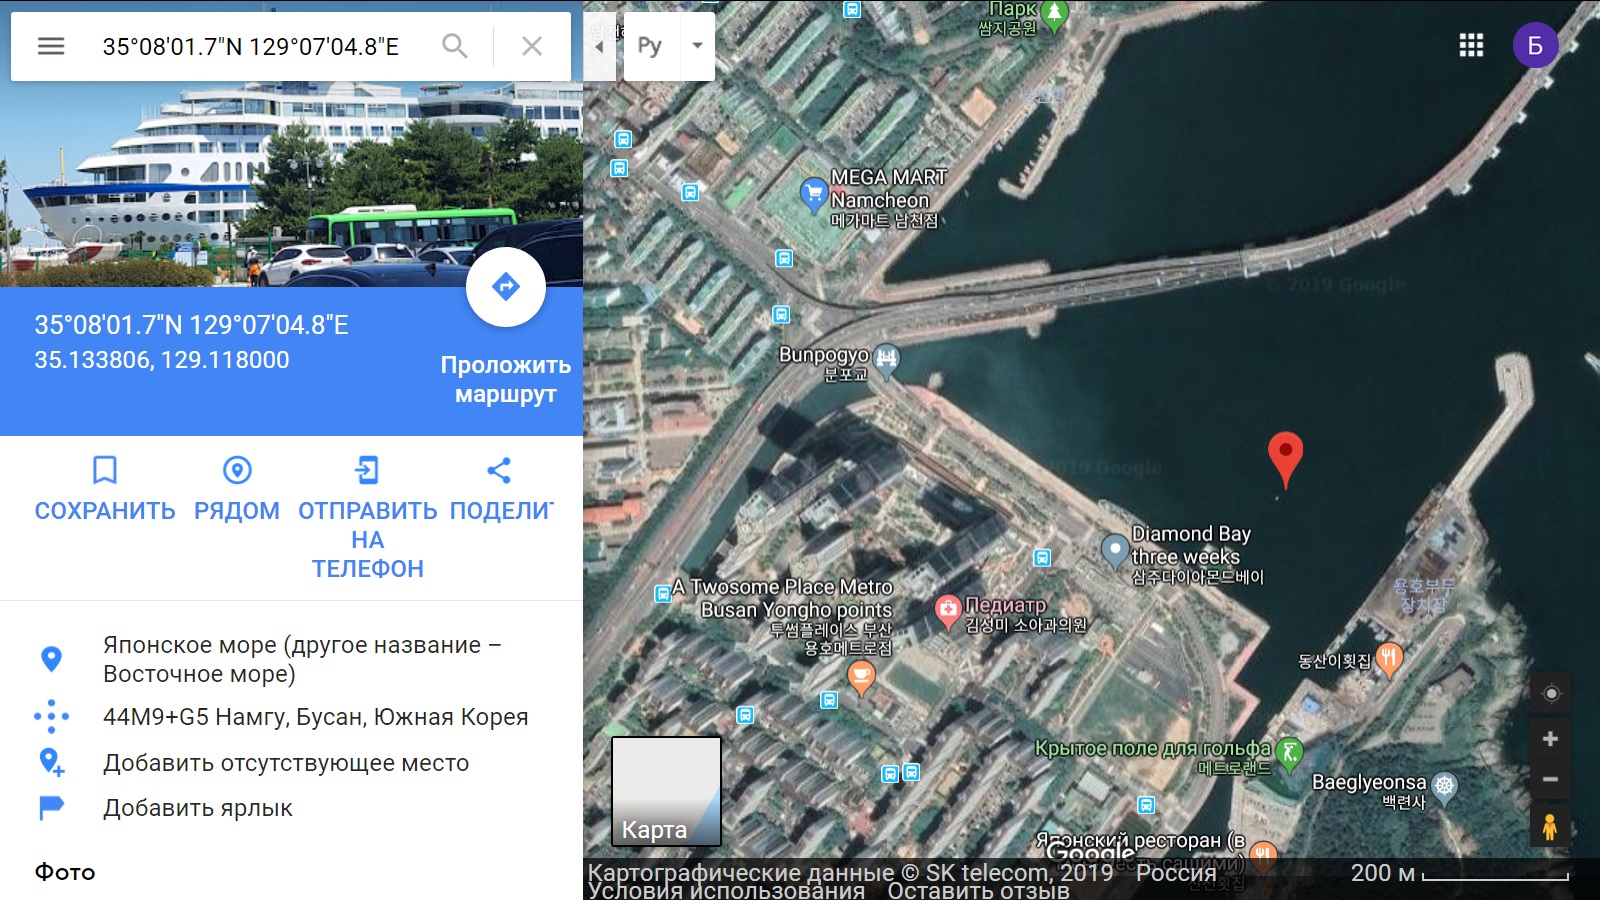Show my location target button
Screen dimensions: 1600x900
[x=1550, y=693]
